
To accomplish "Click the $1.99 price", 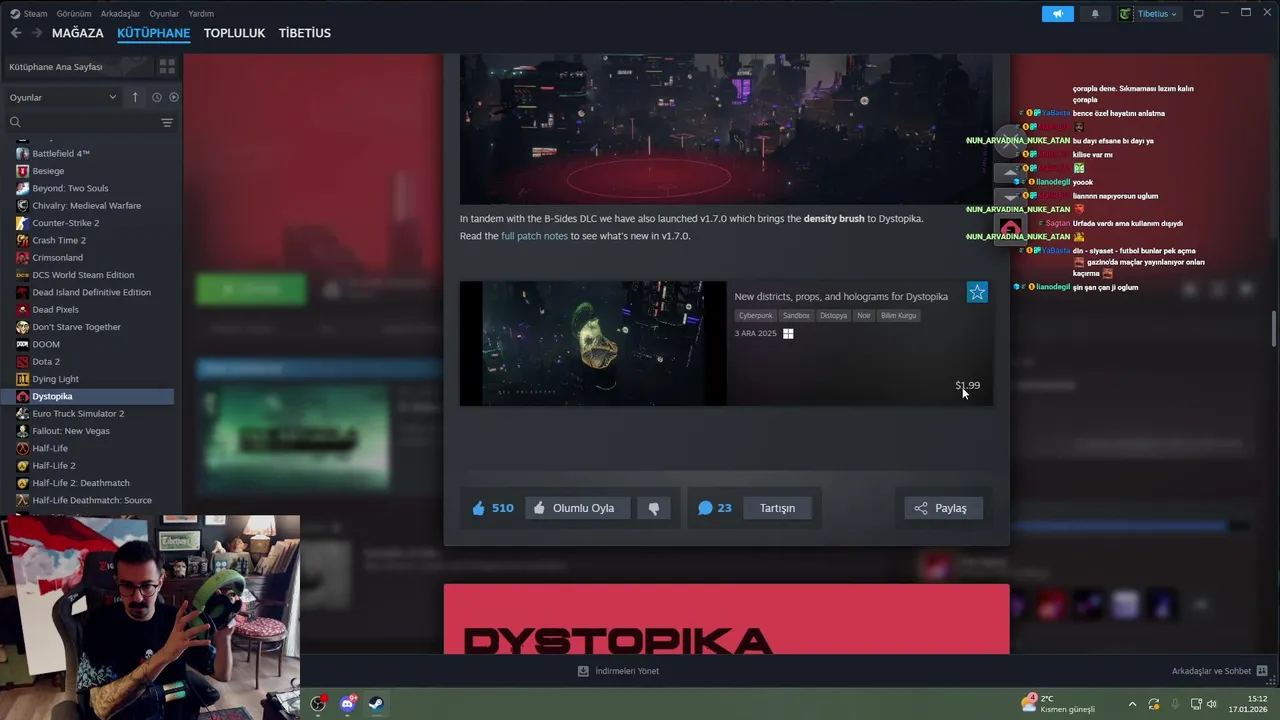I will click(968, 385).
